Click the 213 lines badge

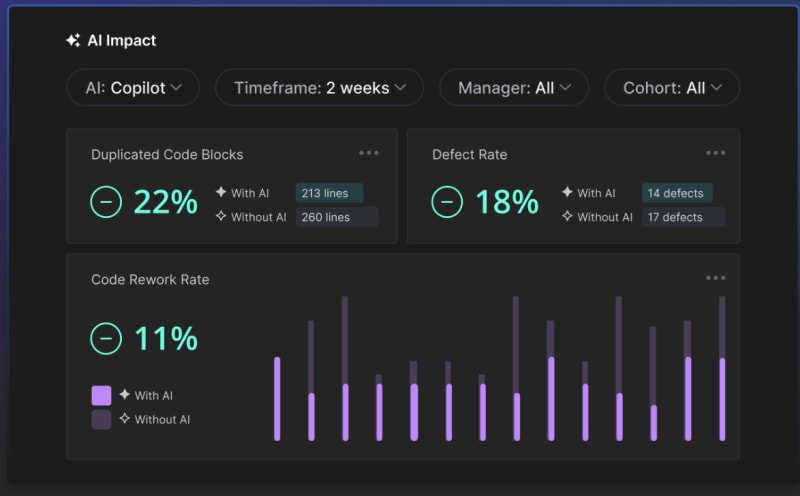click(x=329, y=193)
